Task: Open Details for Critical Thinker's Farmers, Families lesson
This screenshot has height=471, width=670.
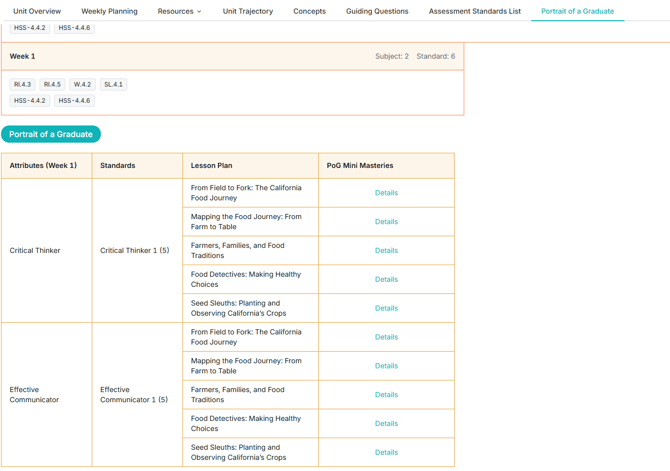Action: (386, 251)
